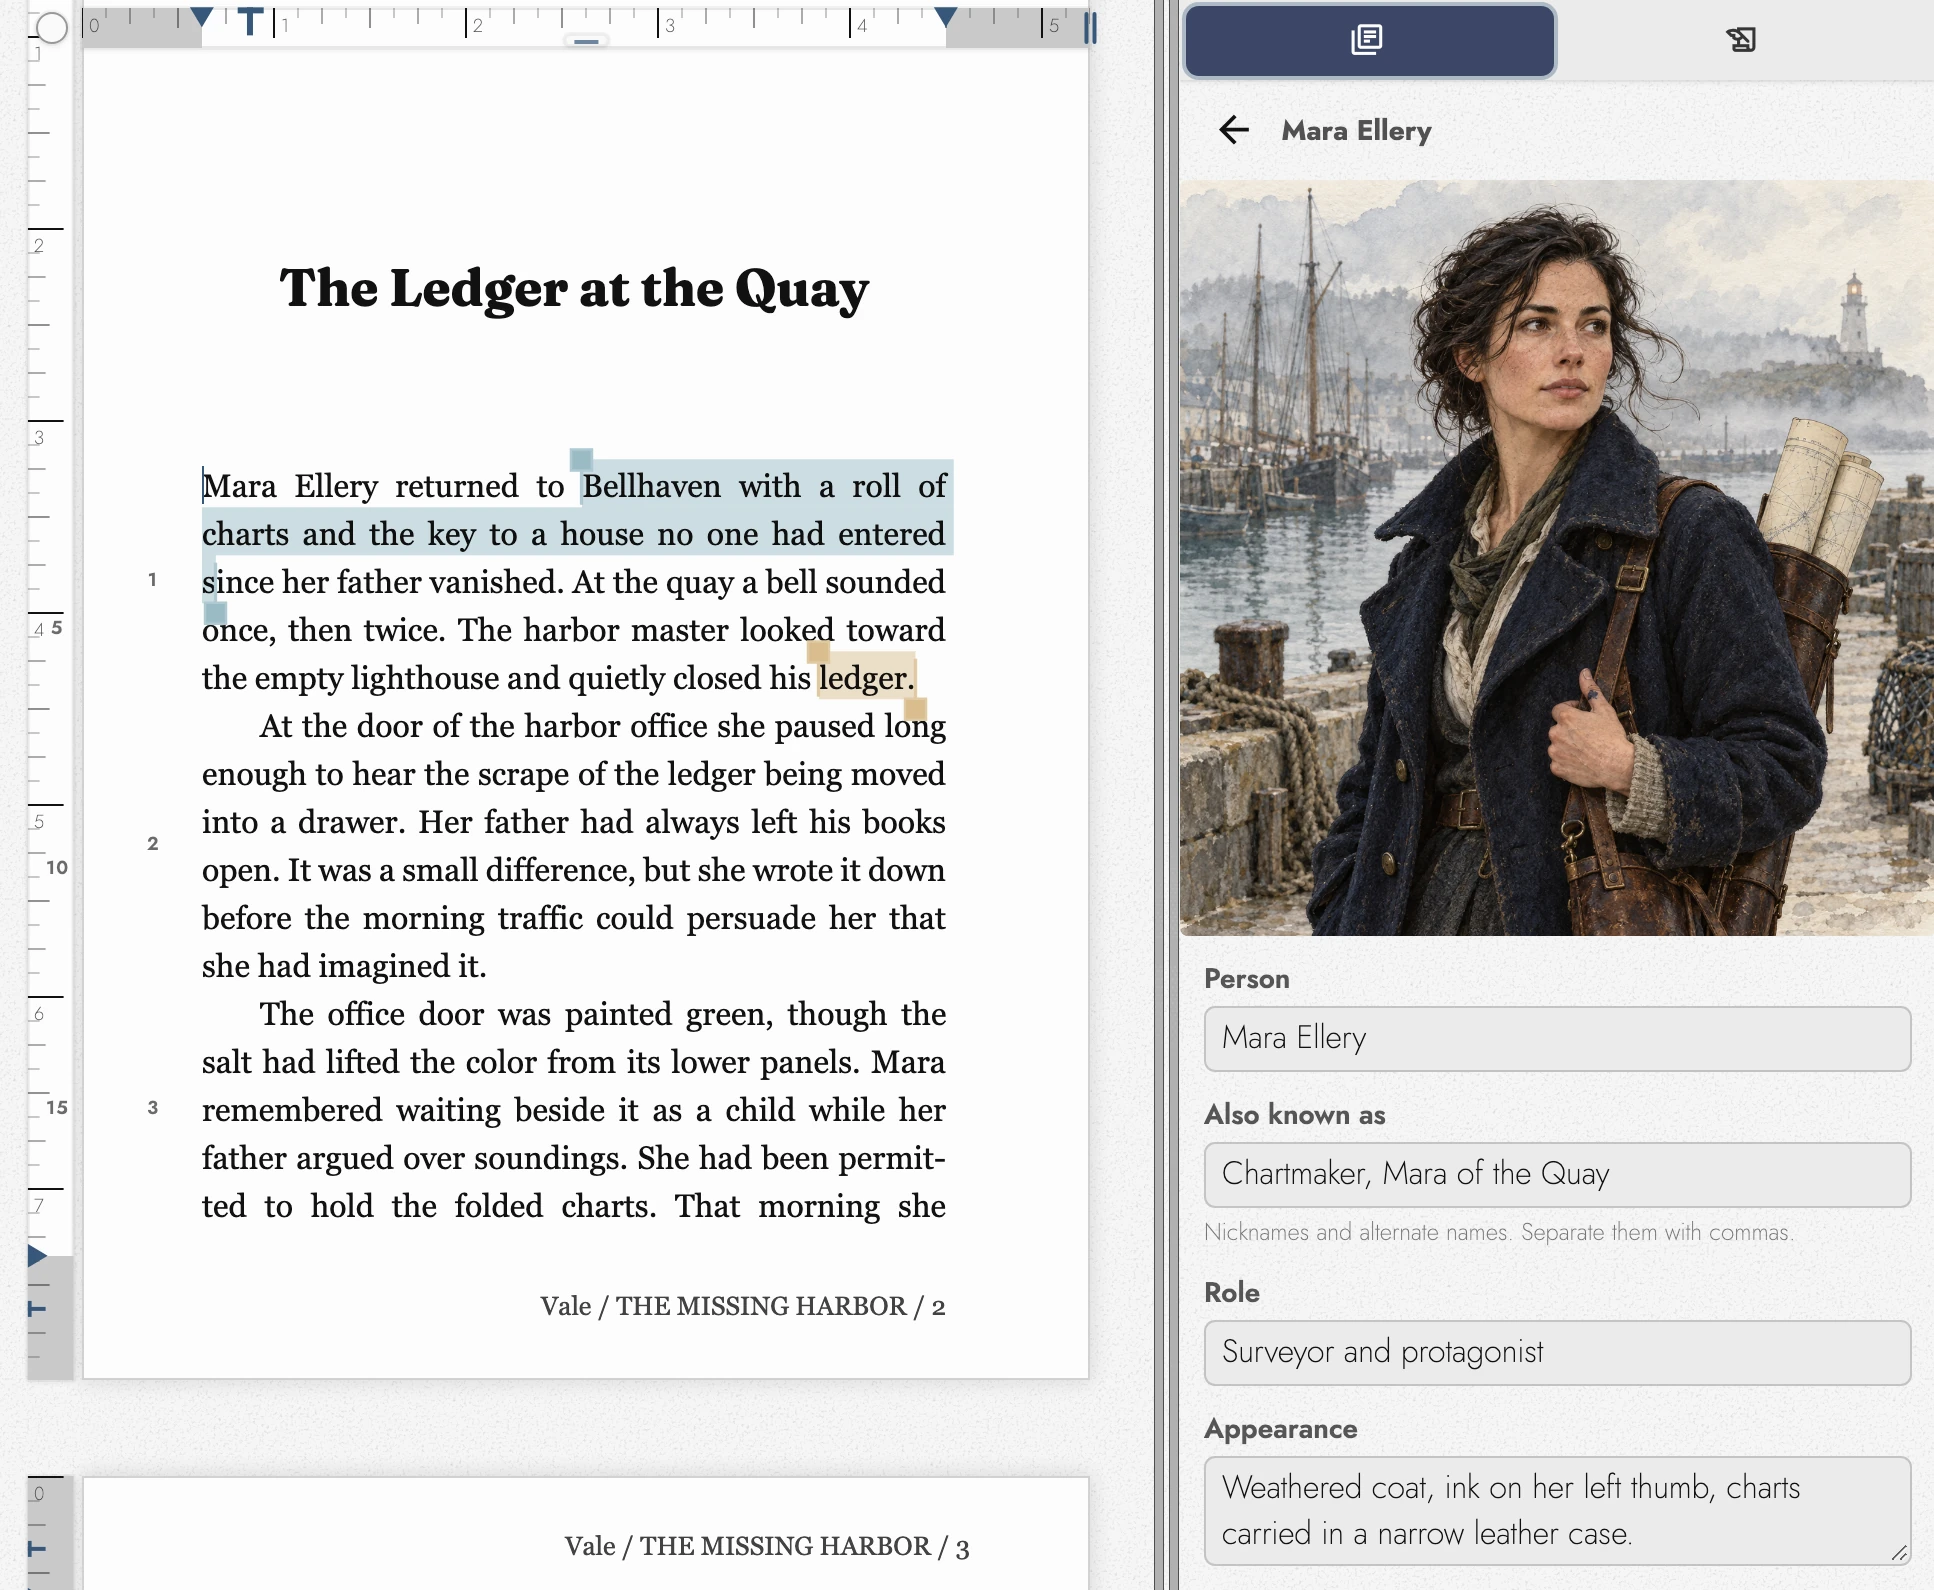This screenshot has height=1590, width=1934.
Task: Select the blue triangle marker on the vertical ruler
Action: tap(38, 1256)
